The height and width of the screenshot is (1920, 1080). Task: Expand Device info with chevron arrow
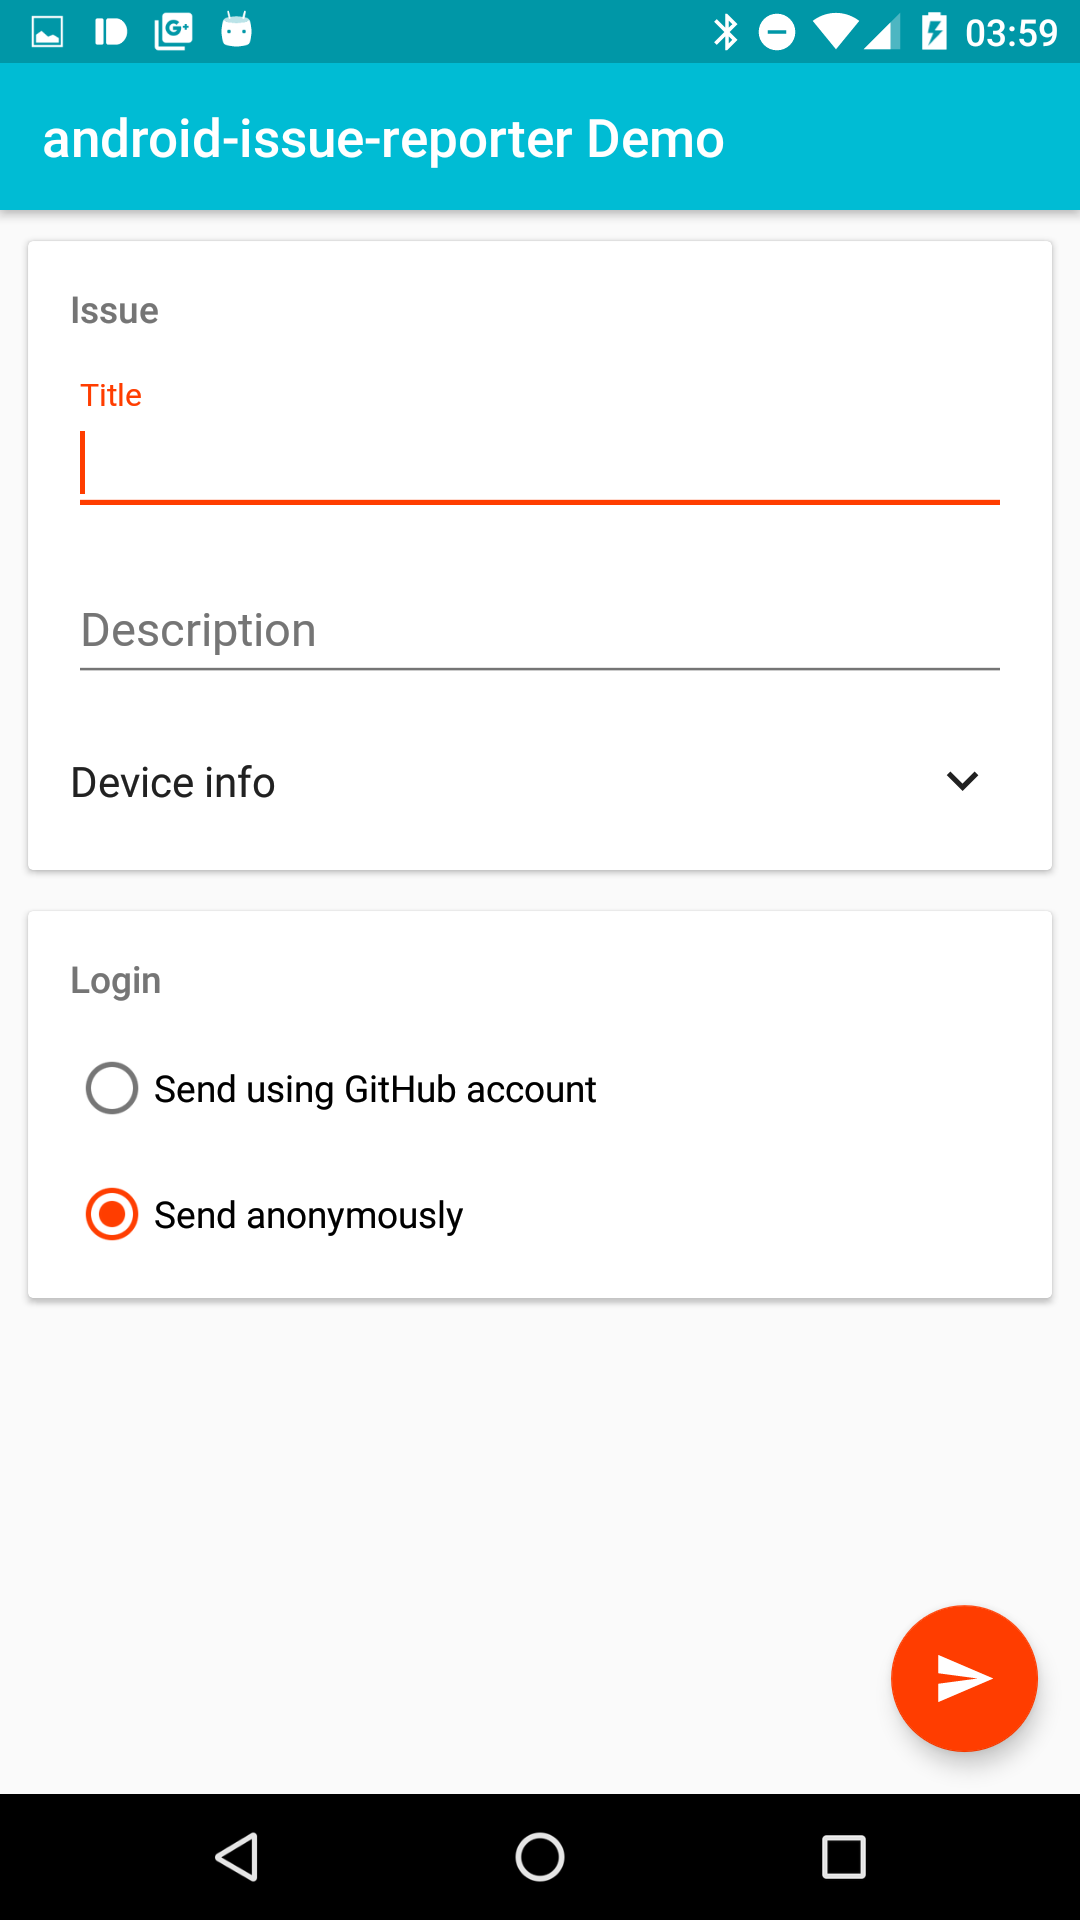962,781
